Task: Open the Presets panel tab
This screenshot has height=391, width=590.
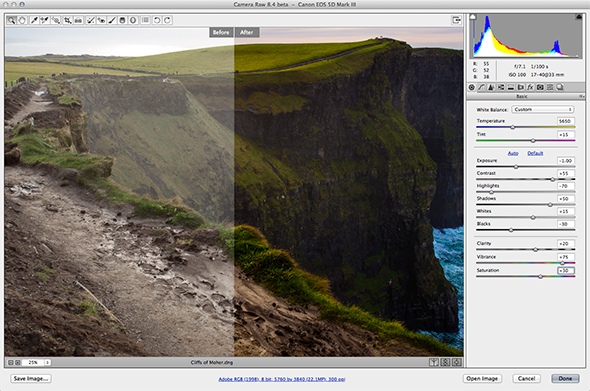Action: (x=550, y=87)
